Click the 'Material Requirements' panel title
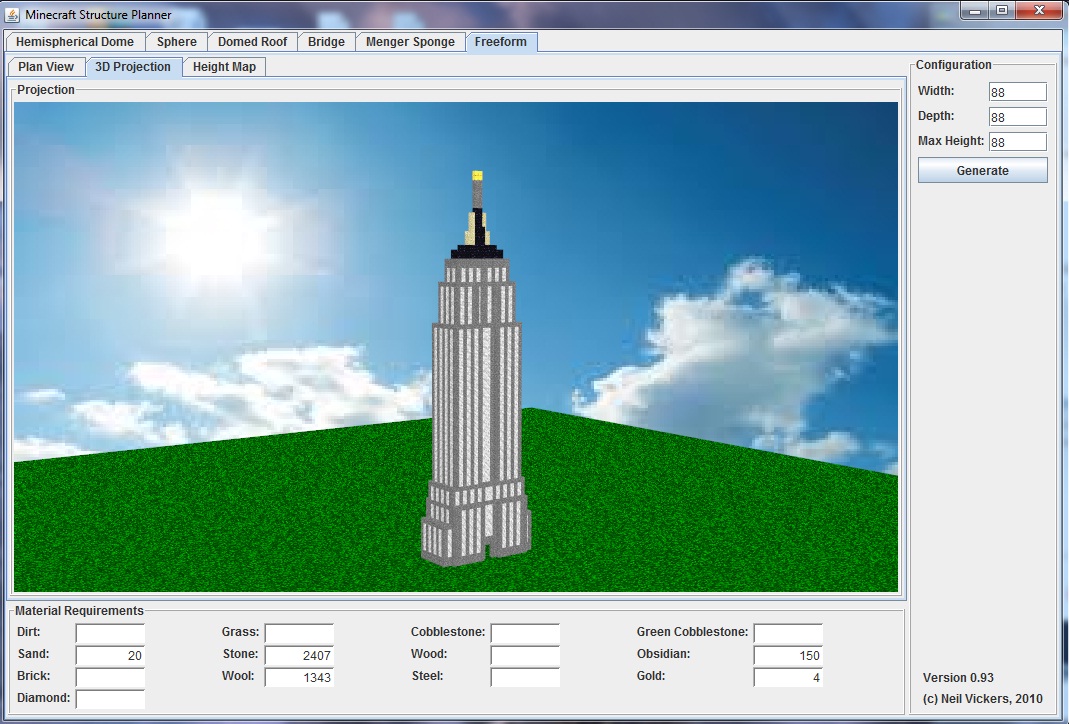Image resolution: width=1069 pixels, height=724 pixels. coord(79,611)
